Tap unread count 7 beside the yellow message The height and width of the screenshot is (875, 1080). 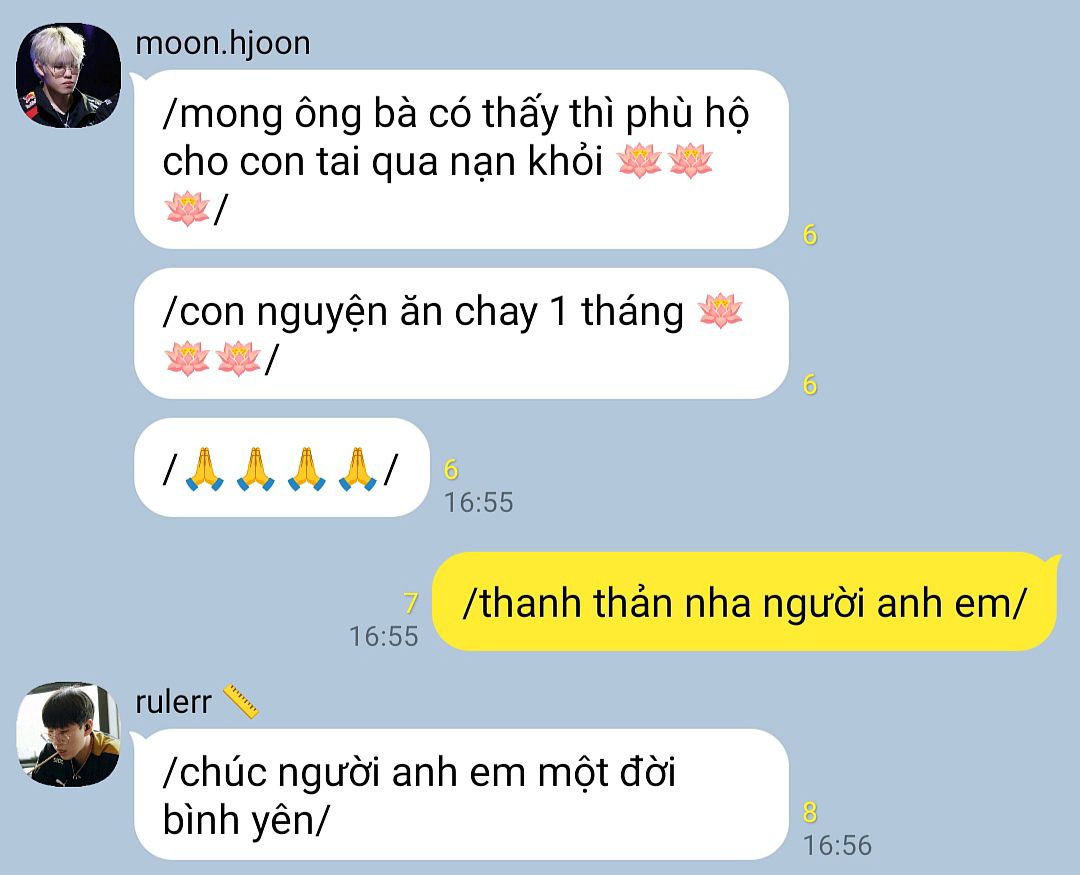point(411,603)
